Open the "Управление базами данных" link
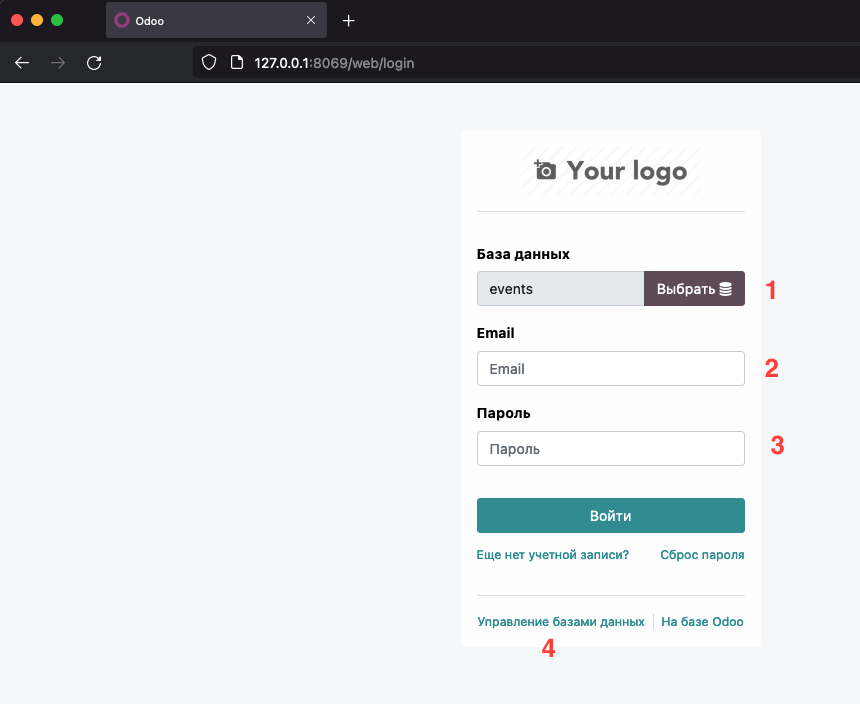Screen dimensions: 860x704 (561, 622)
